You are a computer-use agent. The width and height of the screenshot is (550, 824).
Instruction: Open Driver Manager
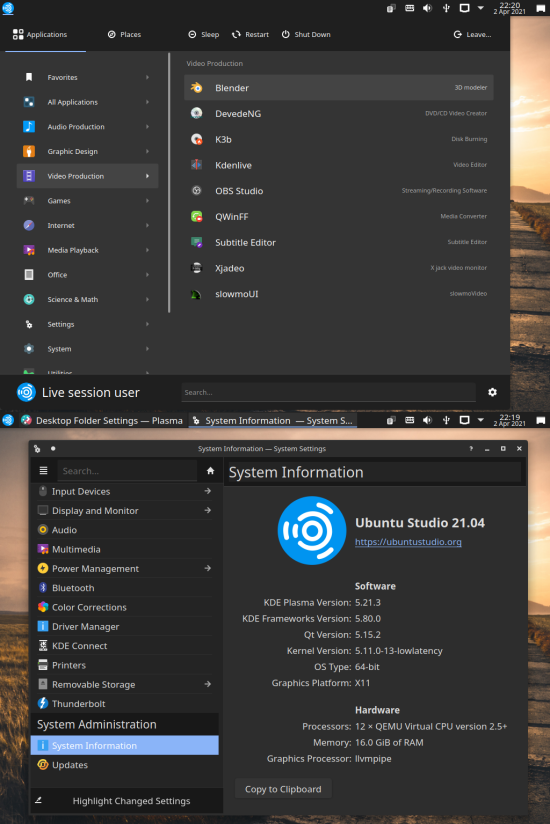125,626
